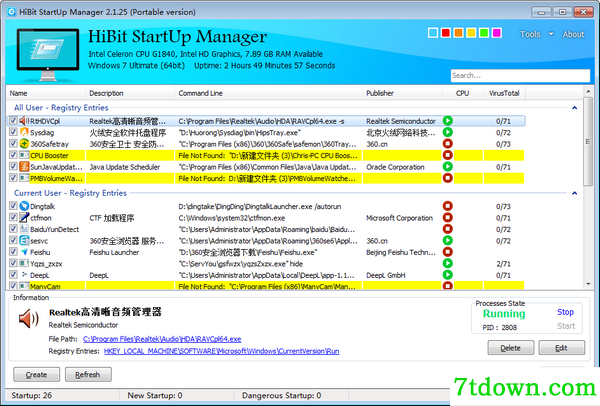The image size is (600, 406).
Task: Sort by the Publisher column header
Action: [x=403, y=93]
